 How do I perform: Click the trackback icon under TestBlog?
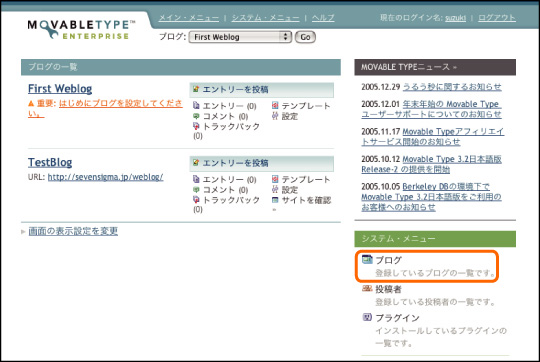196,199
